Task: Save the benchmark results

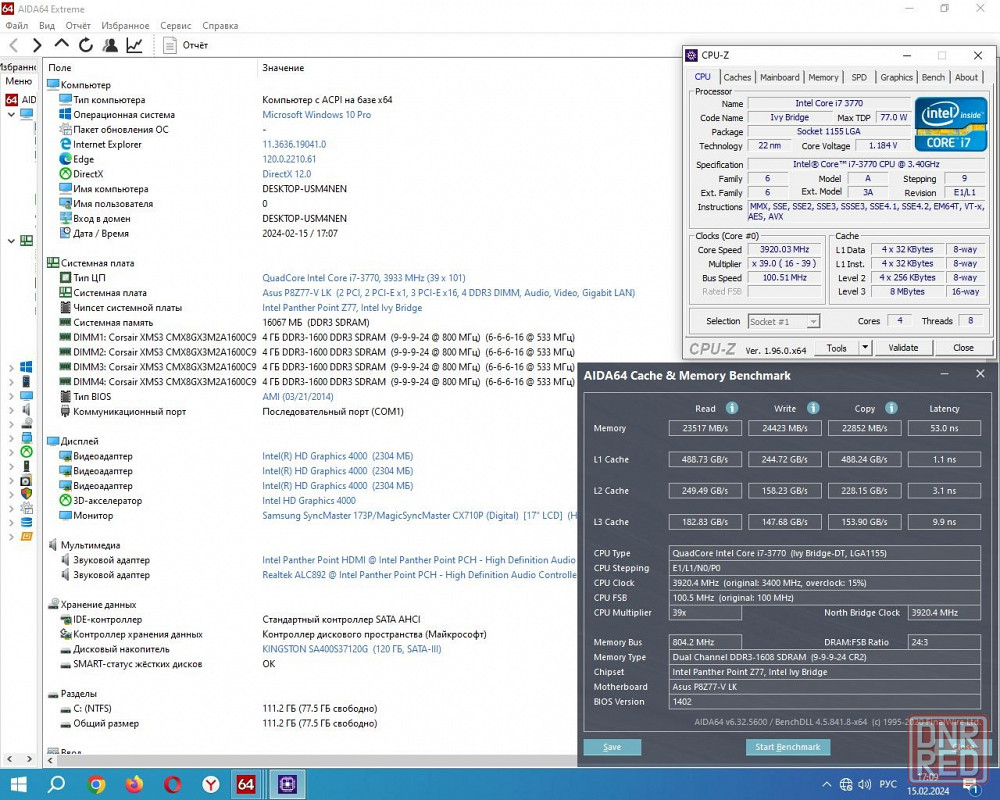Action: click(x=612, y=747)
